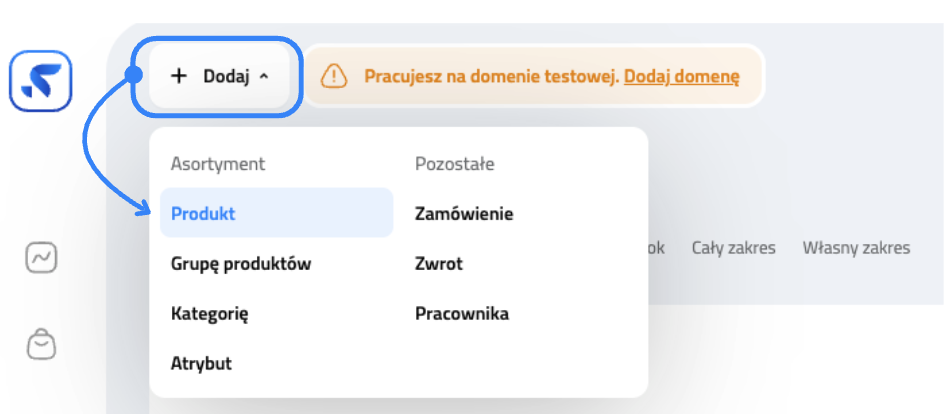Choose "Grupę produktów" in the menu

click(x=241, y=264)
